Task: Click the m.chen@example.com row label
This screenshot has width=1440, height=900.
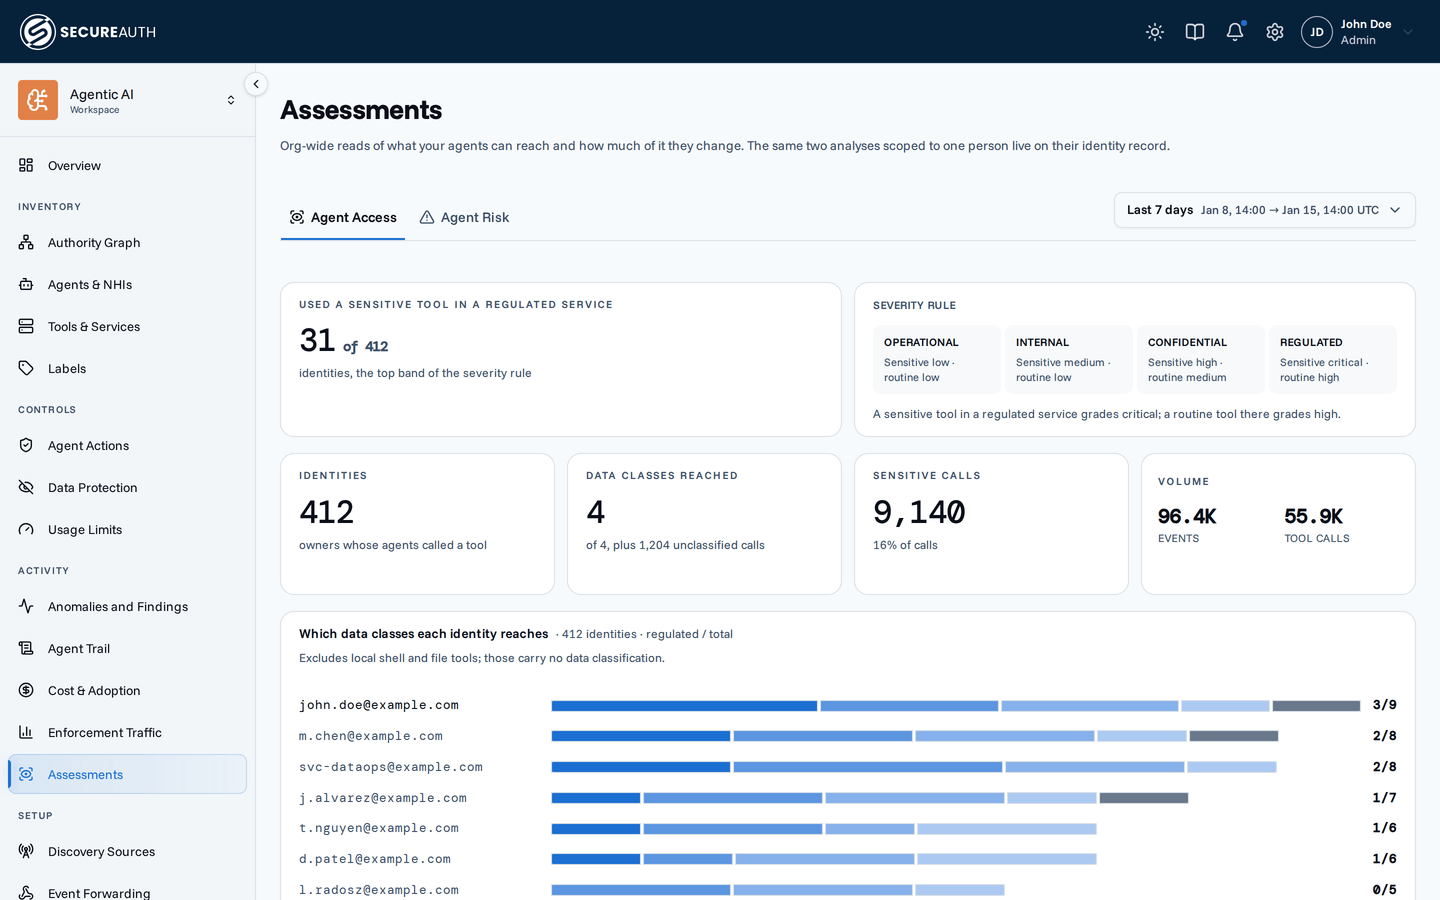Action: tap(371, 736)
